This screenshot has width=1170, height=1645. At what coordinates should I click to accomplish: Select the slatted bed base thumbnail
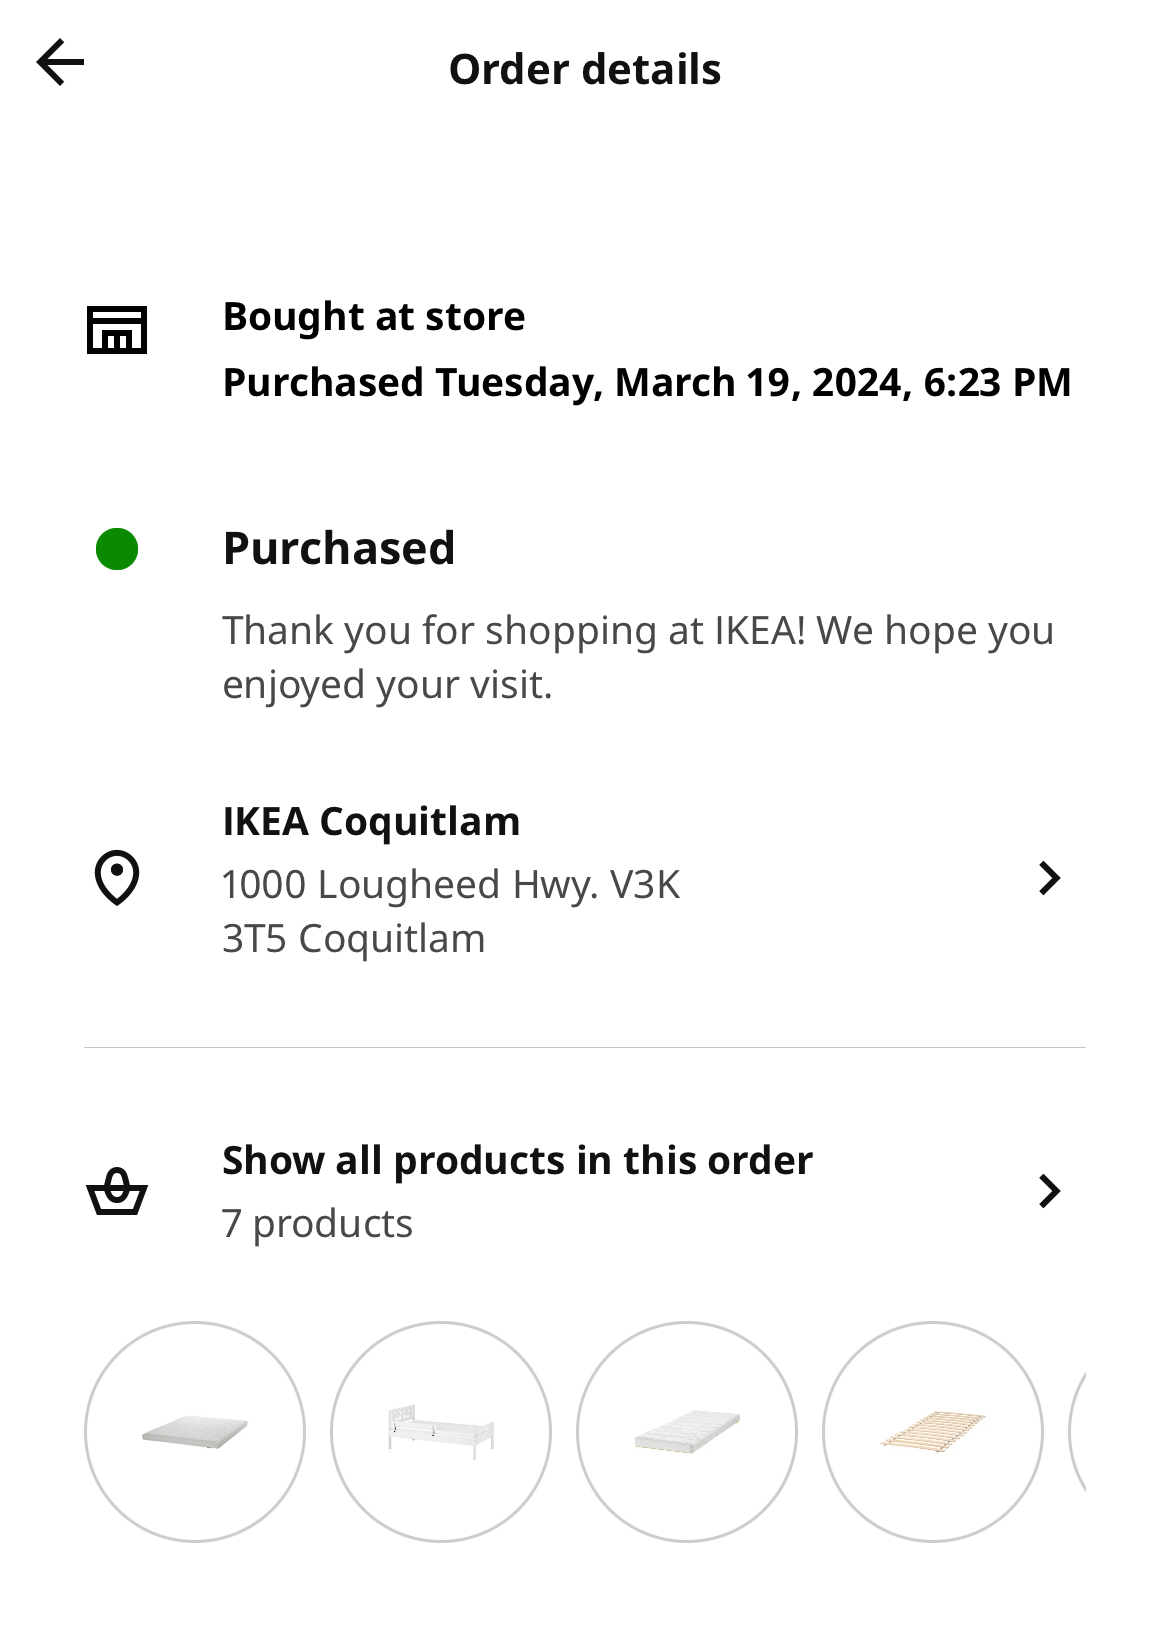(933, 1432)
